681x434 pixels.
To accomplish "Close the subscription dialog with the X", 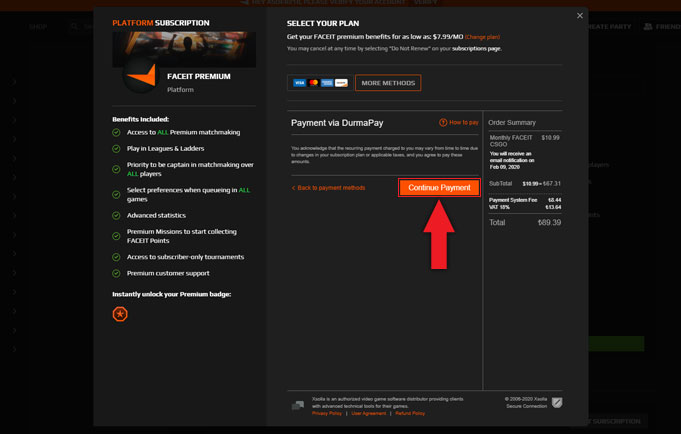I will point(579,16).
